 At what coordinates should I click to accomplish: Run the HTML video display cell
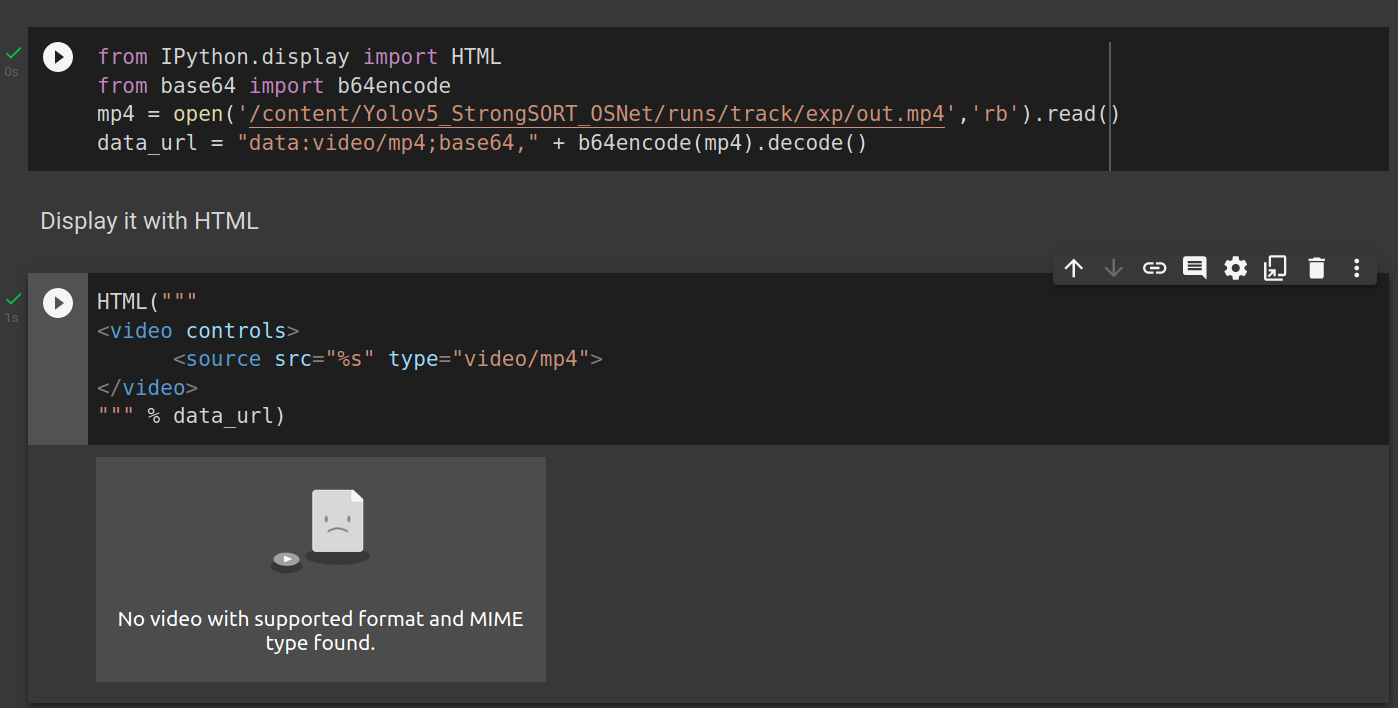(57, 302)
